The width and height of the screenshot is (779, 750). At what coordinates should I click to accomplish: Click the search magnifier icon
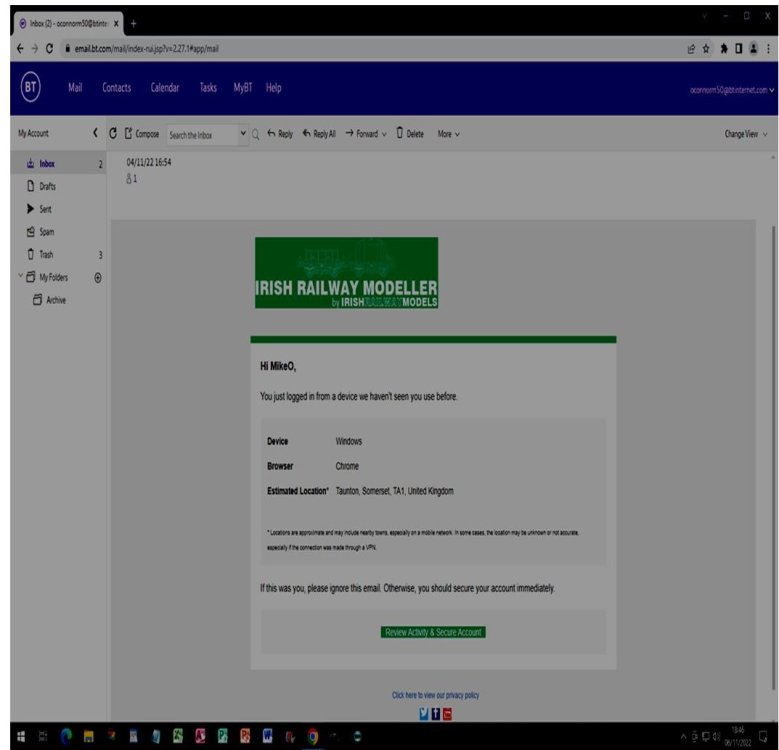click(256, 134)
